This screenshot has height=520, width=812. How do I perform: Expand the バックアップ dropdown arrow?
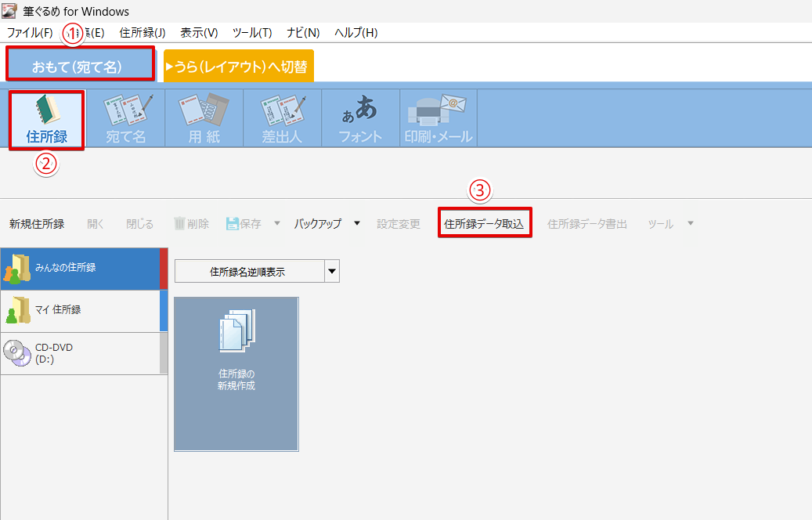tap(357, 223)
